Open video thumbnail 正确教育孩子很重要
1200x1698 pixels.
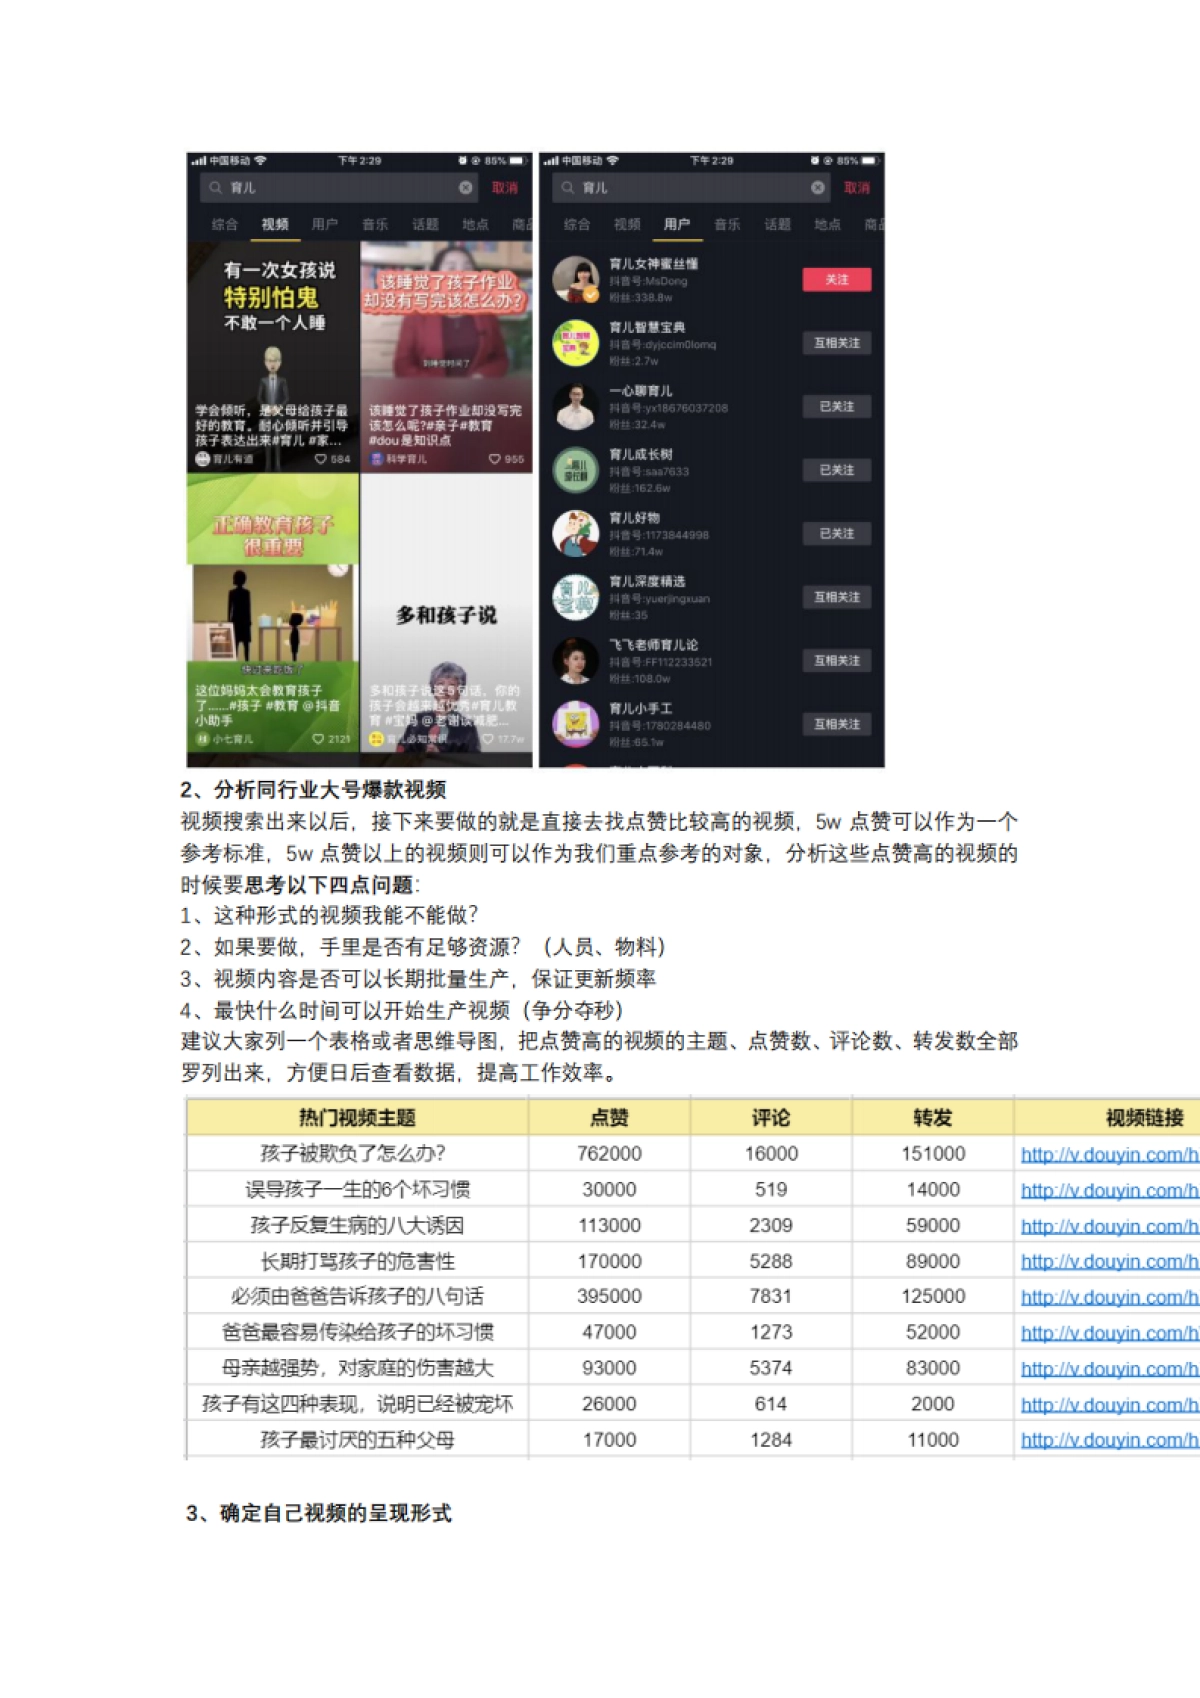(x=273, y=613)
